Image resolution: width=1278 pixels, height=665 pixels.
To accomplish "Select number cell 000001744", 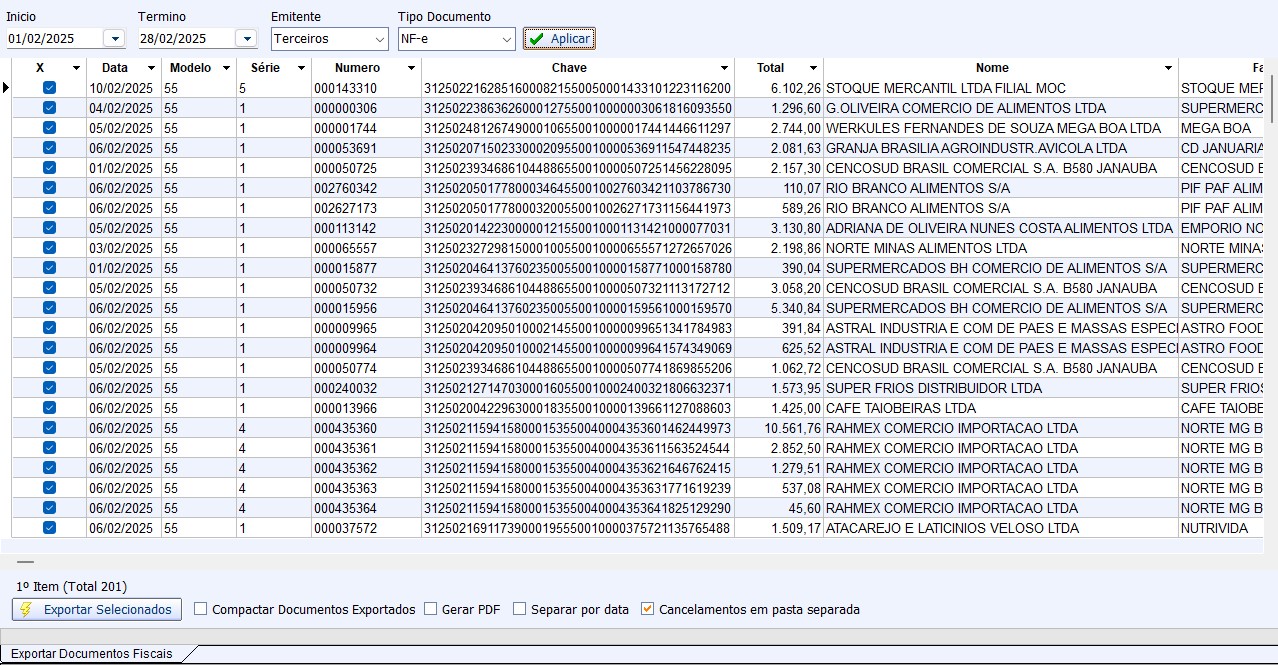I will 366,128.
